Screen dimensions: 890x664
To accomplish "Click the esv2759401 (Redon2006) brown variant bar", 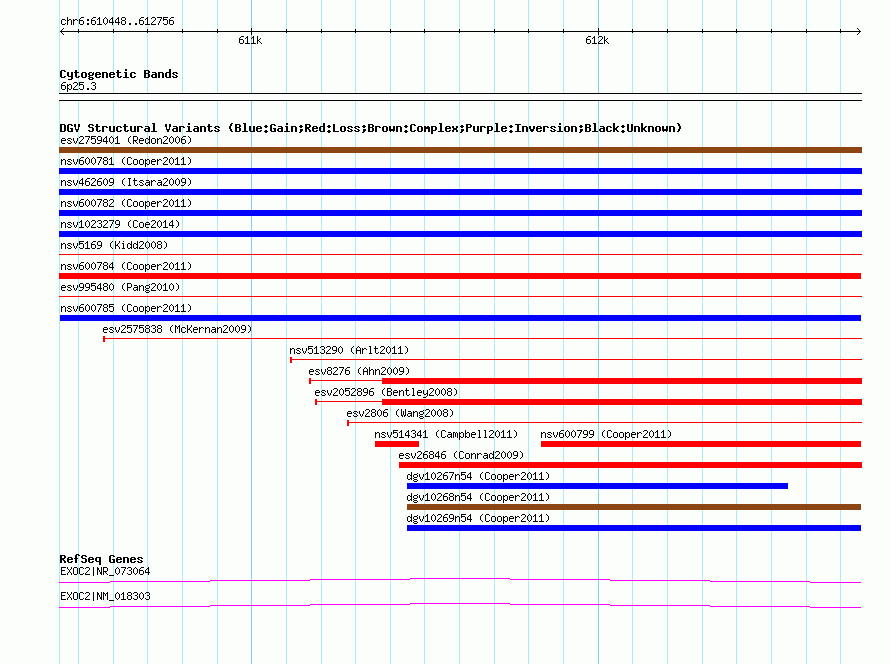I will 460,150.
